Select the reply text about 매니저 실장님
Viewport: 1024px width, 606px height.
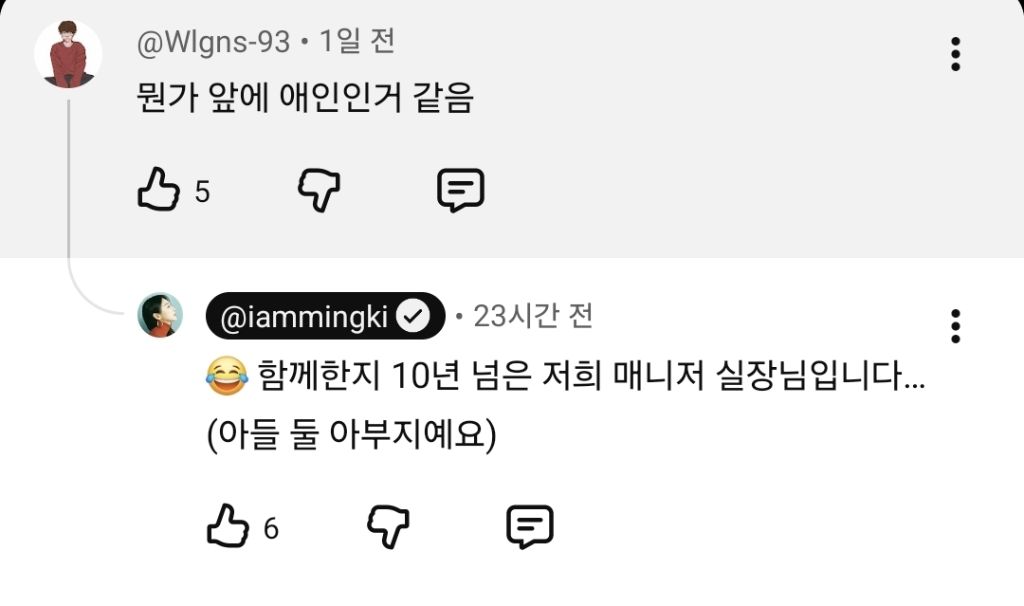tap(566, 405)
